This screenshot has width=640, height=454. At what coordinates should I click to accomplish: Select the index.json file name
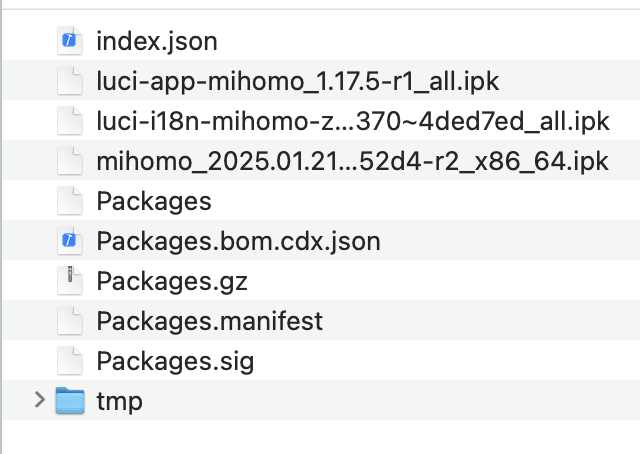(x=157, y=41)
